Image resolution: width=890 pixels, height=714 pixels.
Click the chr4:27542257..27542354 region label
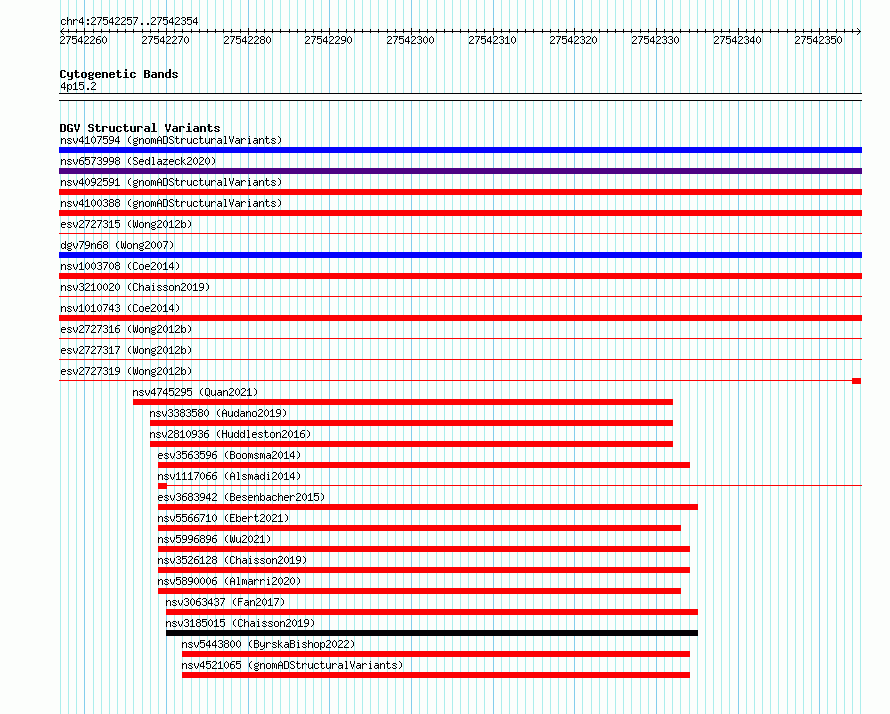click(x=129, y=22)
